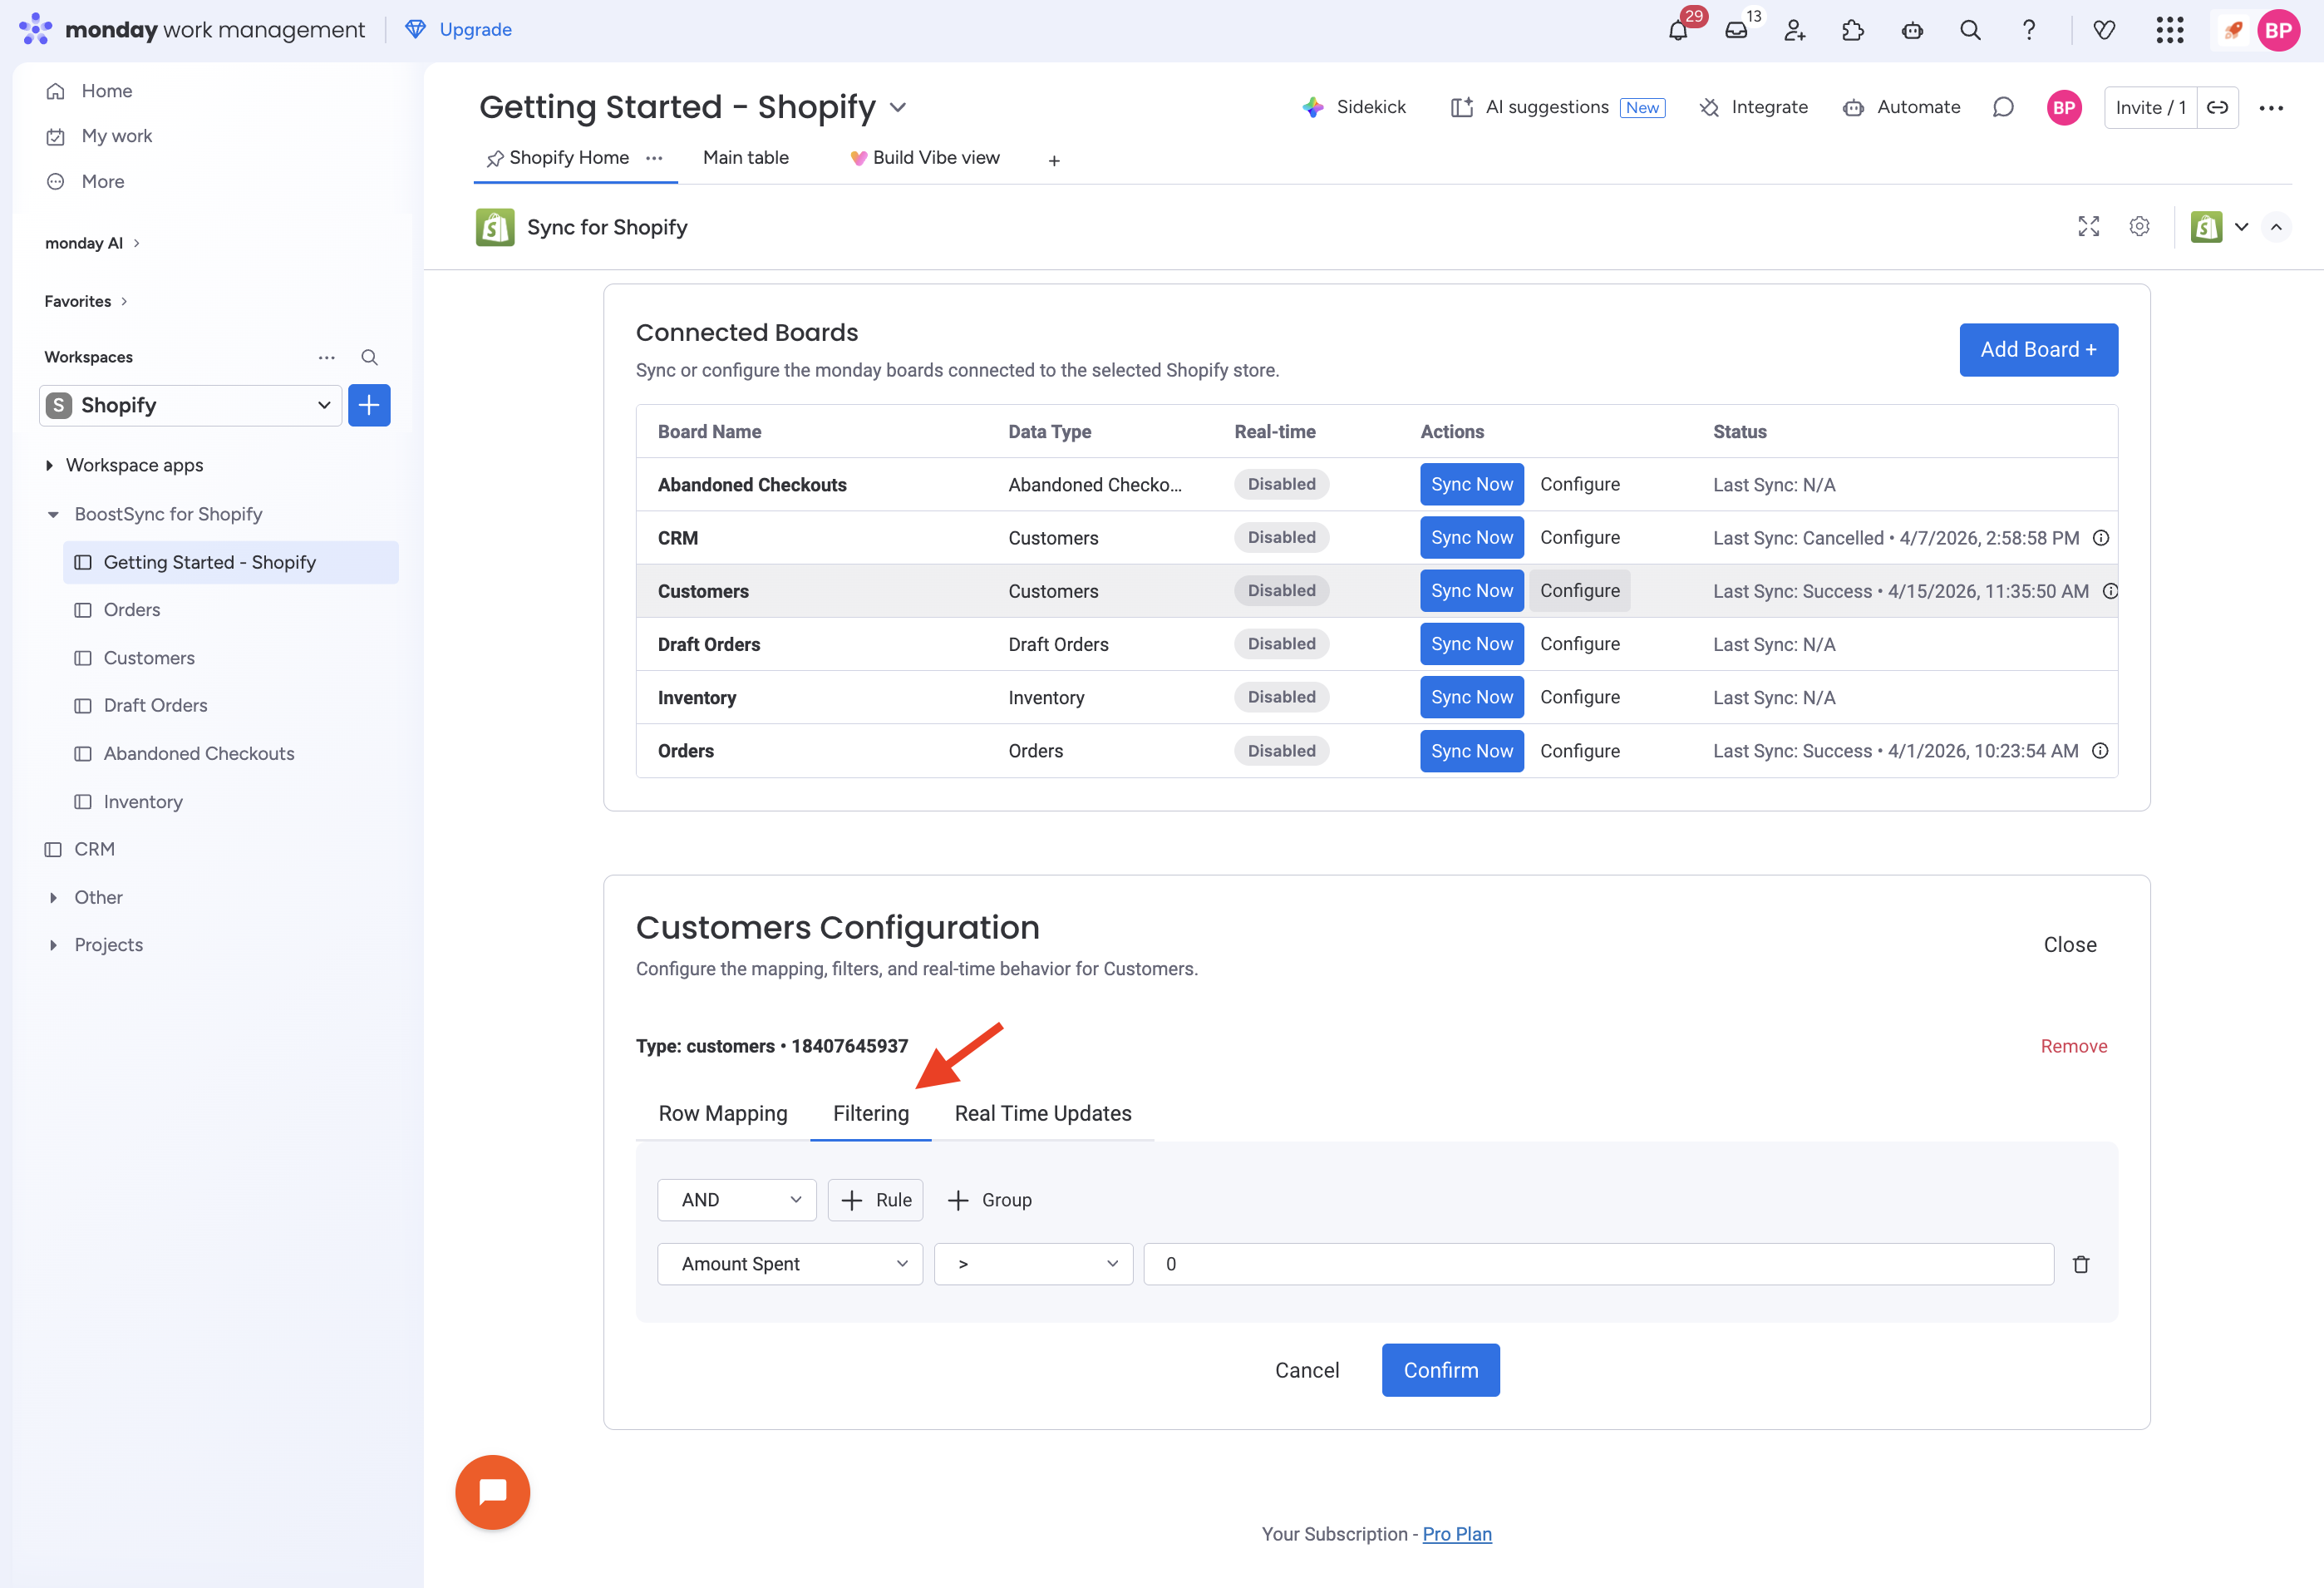2324x1588 pixels.
Task: Open the inbox tray icon
Action: [x=1737, y=30]
